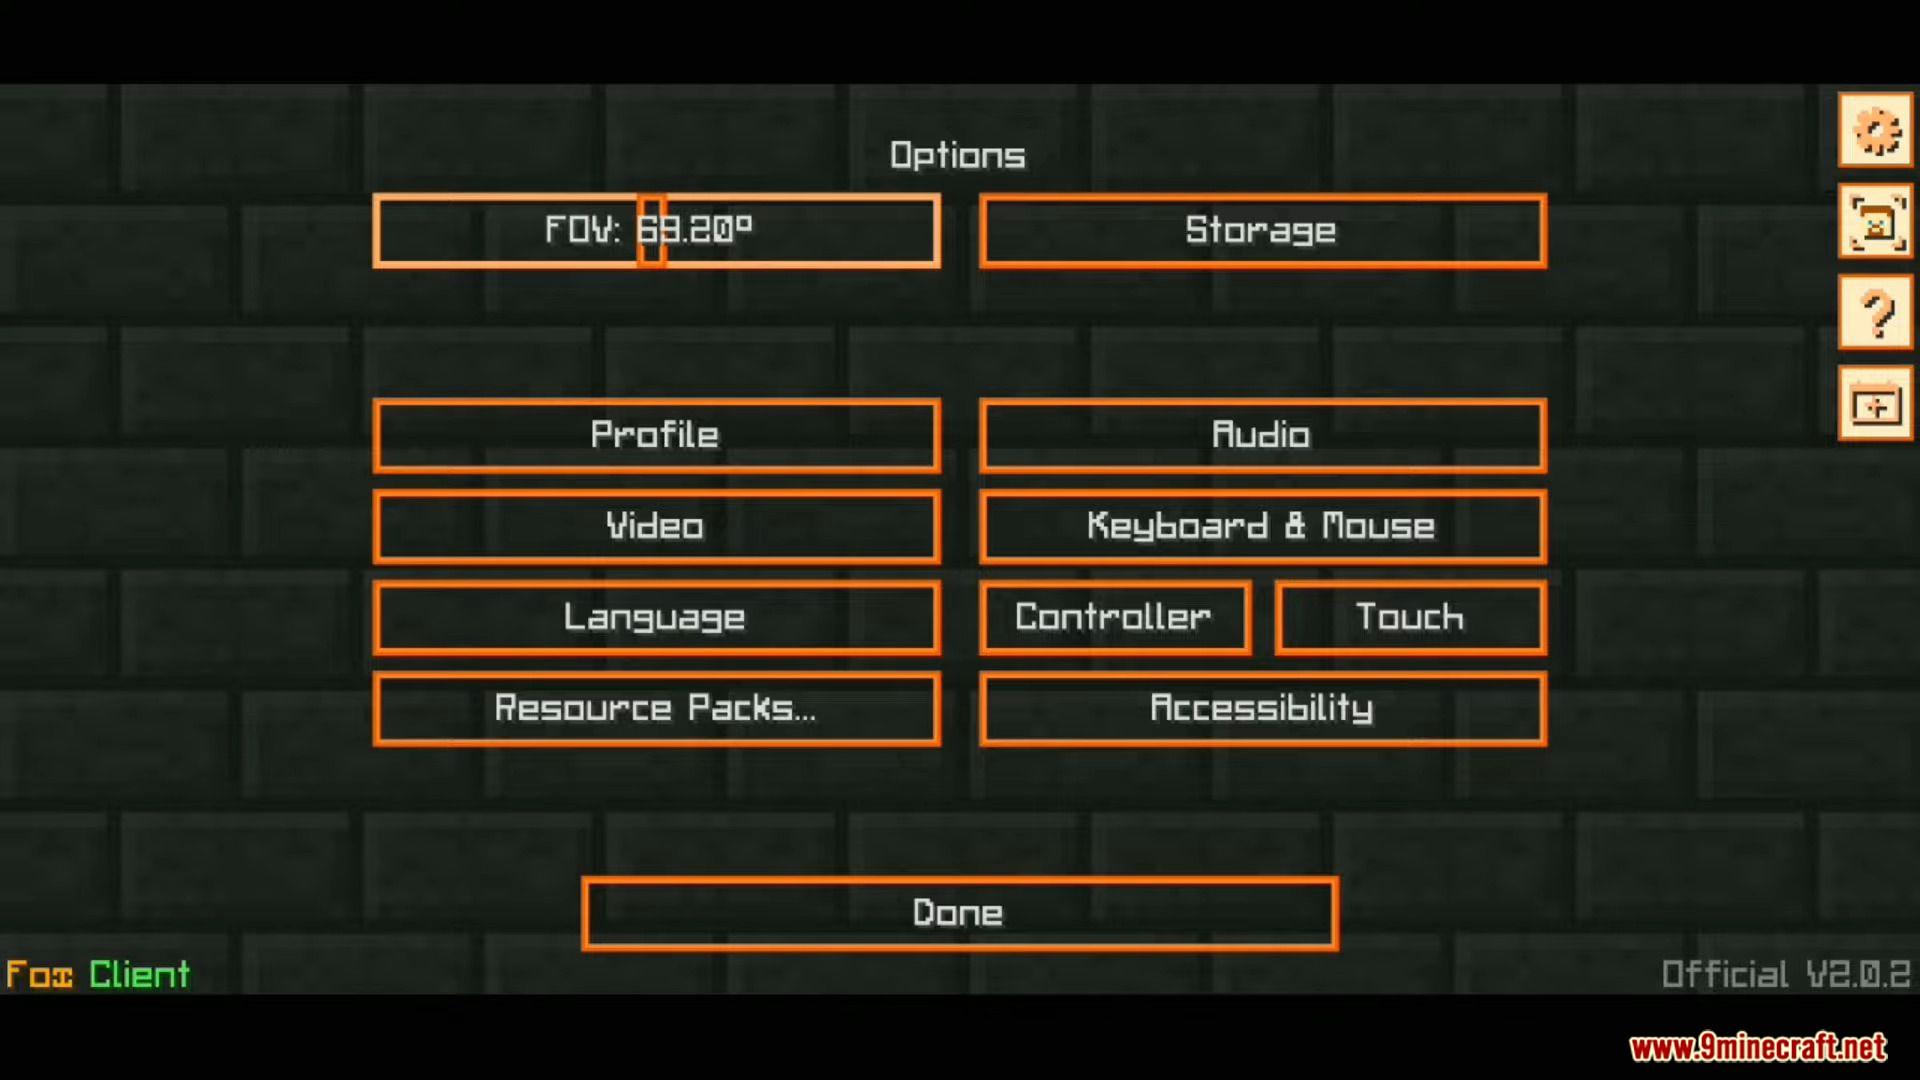1920x1080 pixels.
Task: Open the Language settings panel
Action: point(654,617)
